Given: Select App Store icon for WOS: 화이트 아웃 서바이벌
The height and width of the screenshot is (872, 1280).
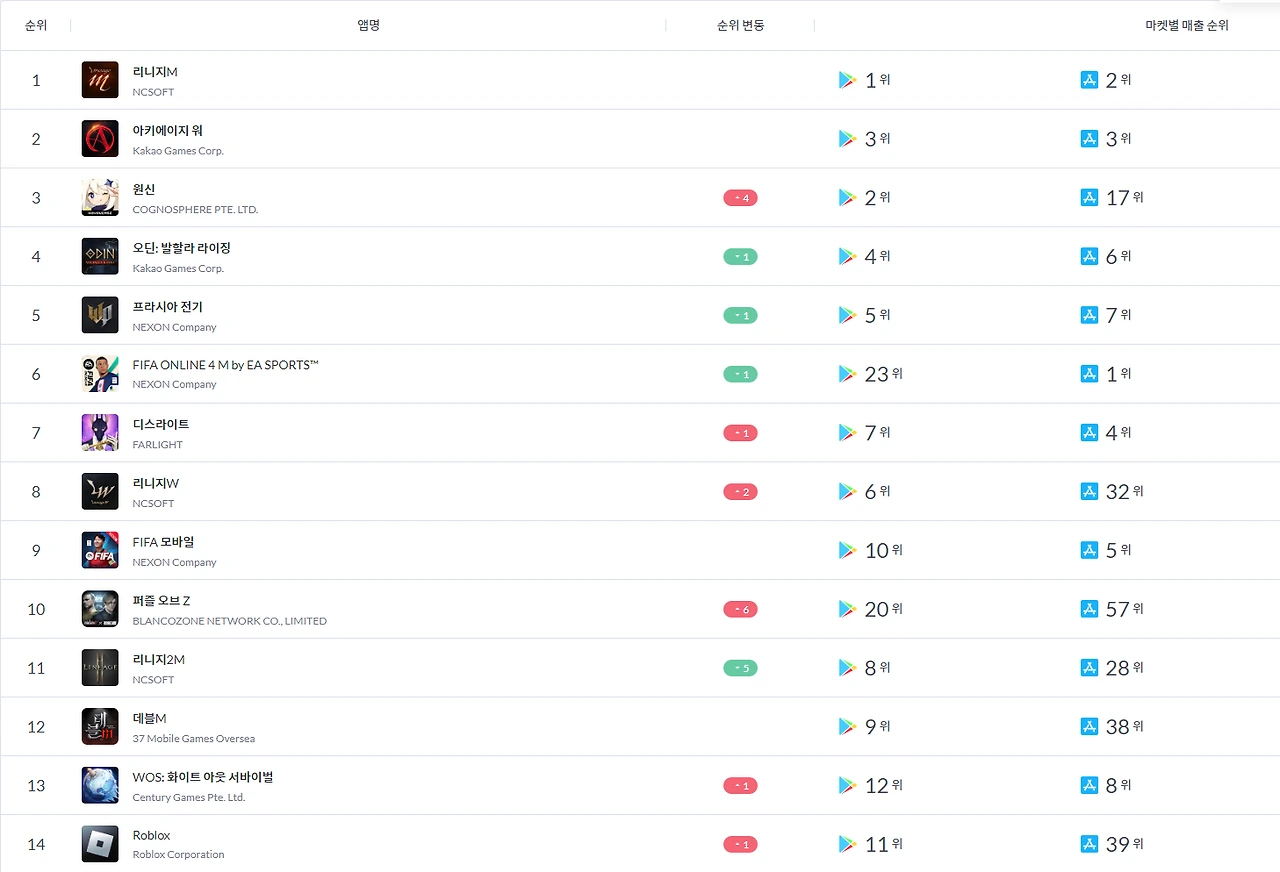Looking at the screenshot, I should [1090, 786].
